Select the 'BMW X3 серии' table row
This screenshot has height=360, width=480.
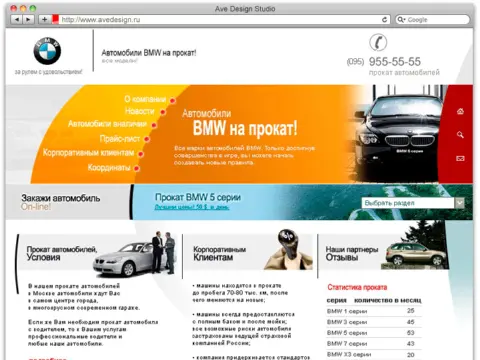[374, 354]
